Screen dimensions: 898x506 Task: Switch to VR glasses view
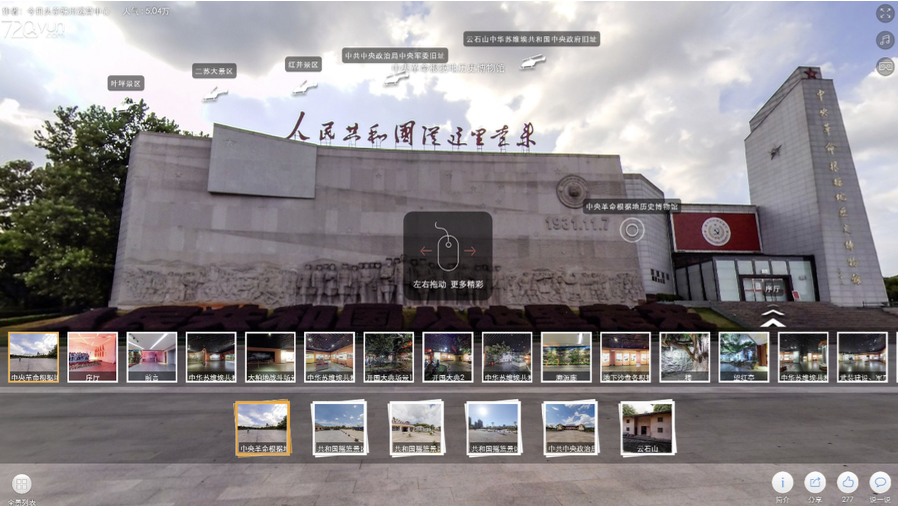coord(885,67)
